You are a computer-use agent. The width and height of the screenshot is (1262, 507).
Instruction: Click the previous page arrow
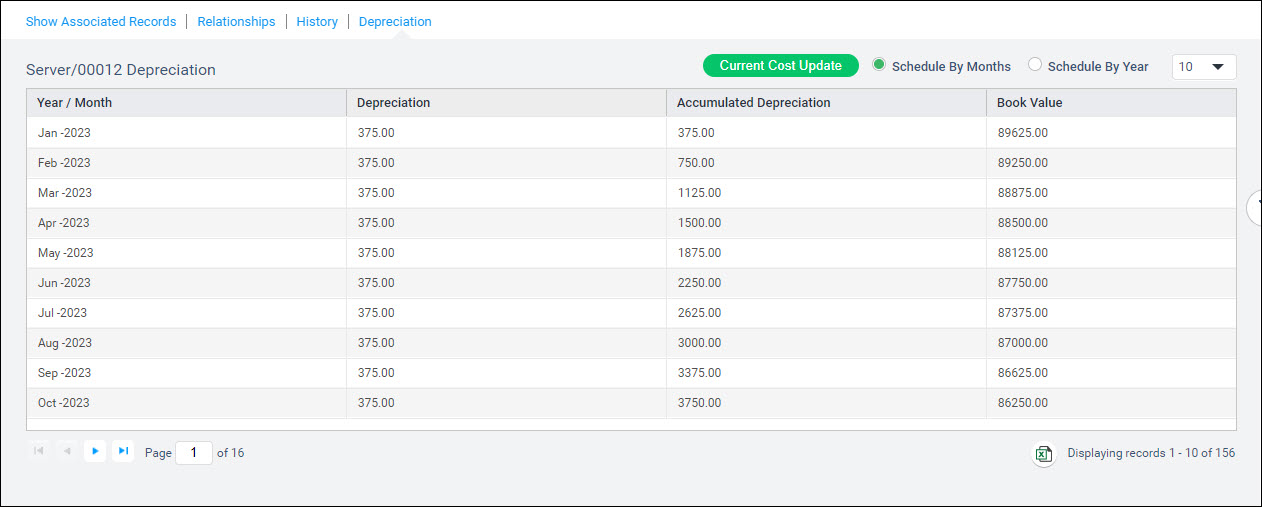pyautogui.click(x=67, y=452)
